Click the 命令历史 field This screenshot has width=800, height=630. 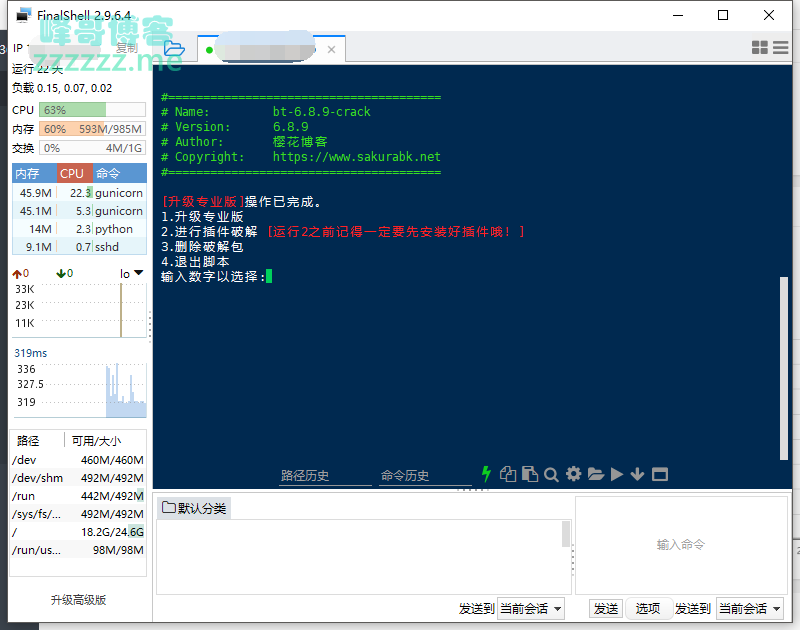(x=425, y=475)
